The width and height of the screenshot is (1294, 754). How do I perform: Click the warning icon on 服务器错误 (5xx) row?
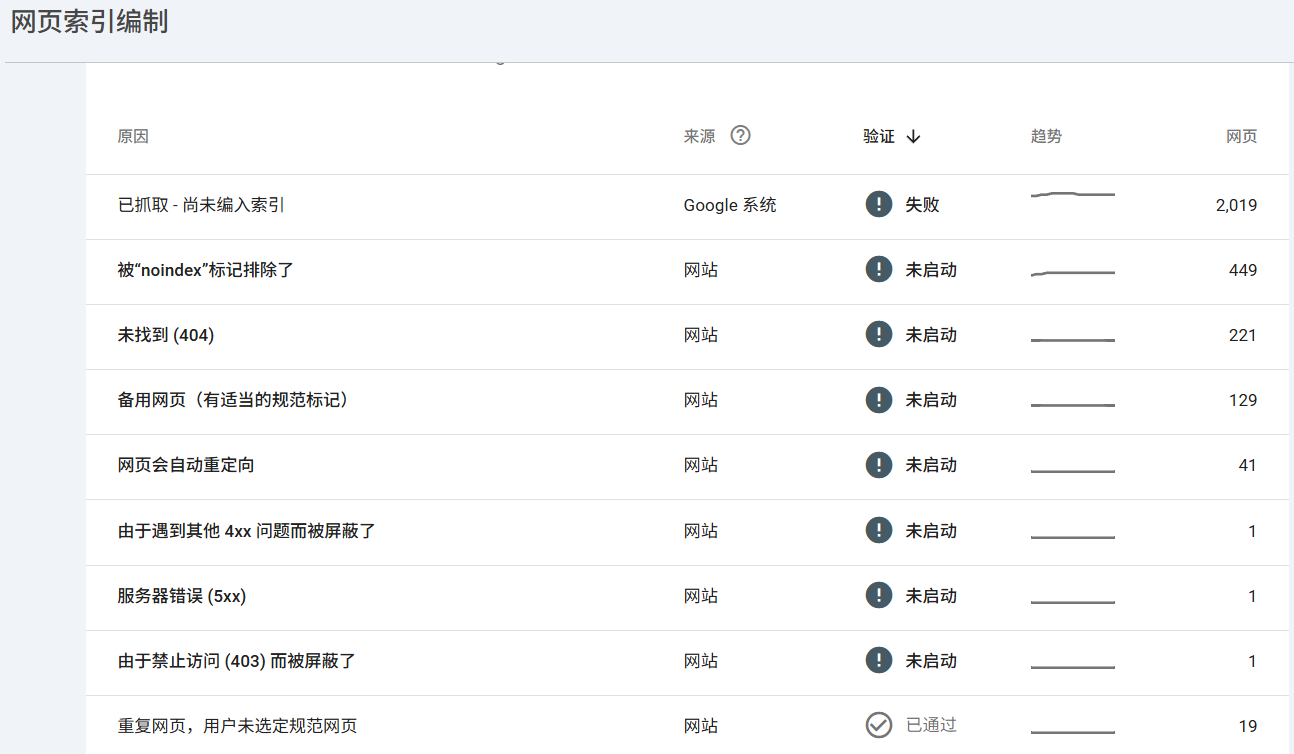coord(878,595)
